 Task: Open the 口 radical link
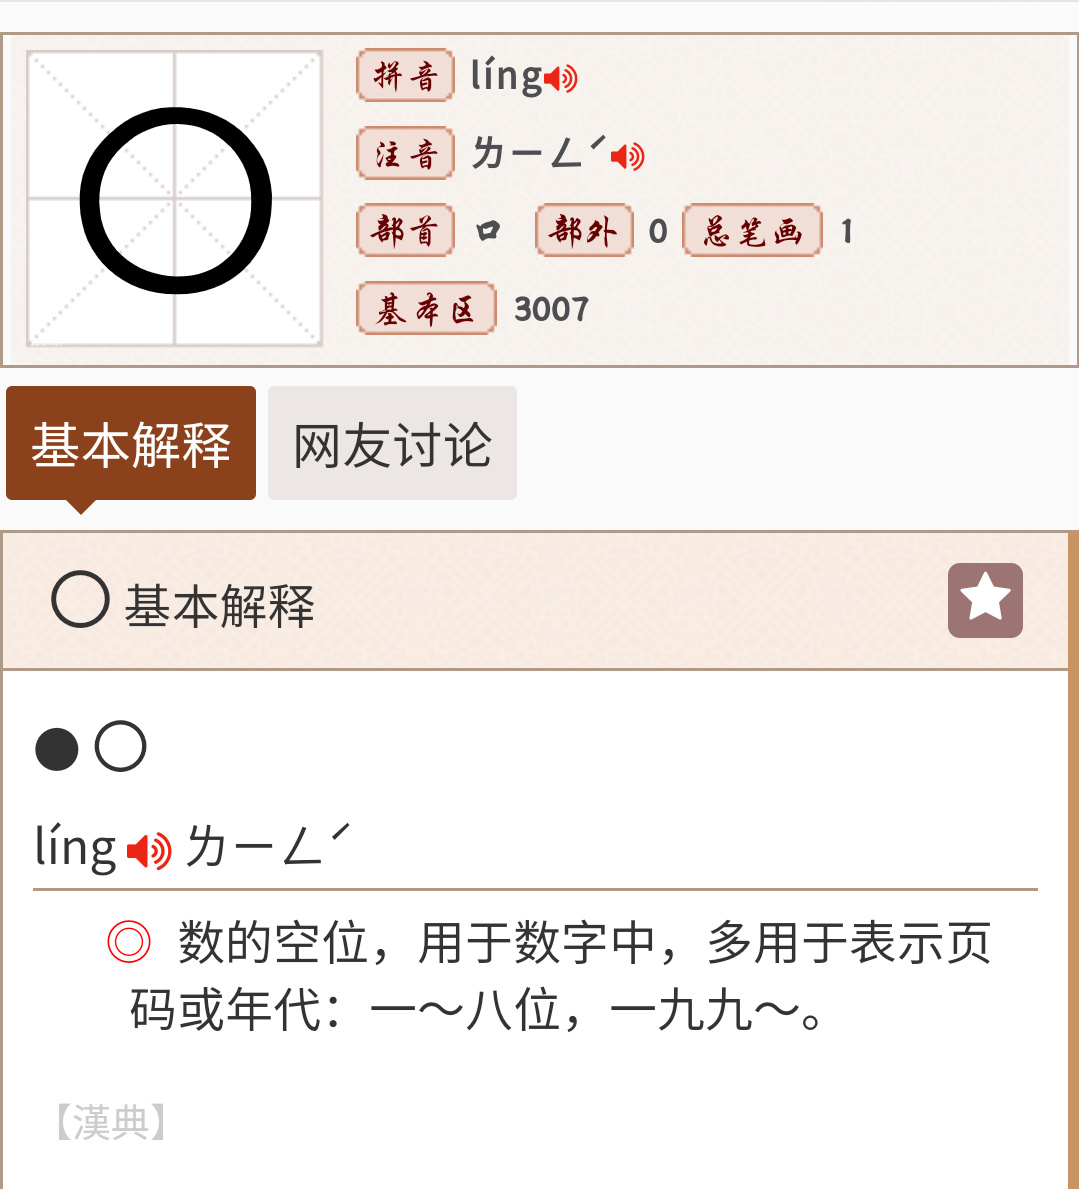[488, 232]
